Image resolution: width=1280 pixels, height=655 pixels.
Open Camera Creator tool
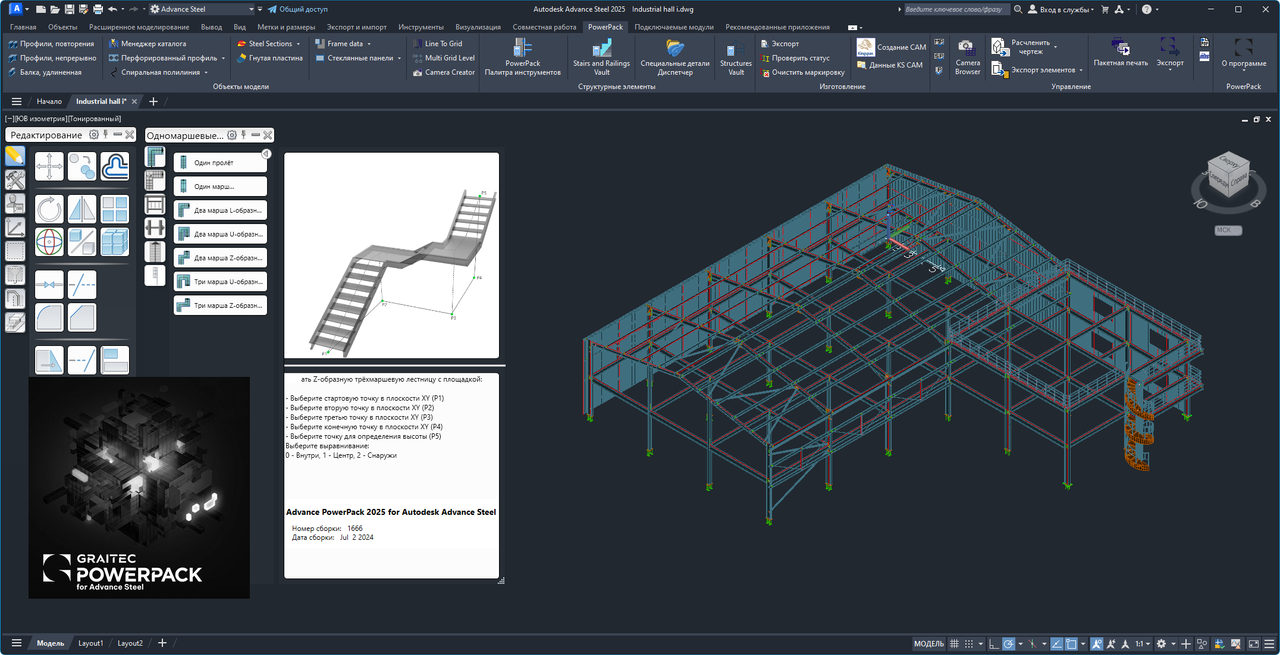tap(443, 72)
